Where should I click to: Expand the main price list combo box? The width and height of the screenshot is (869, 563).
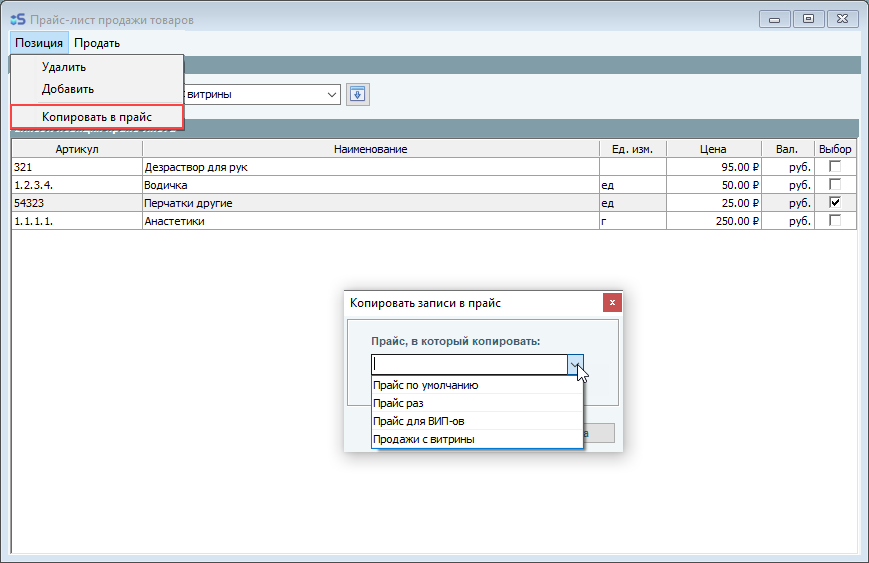[332, 94]
